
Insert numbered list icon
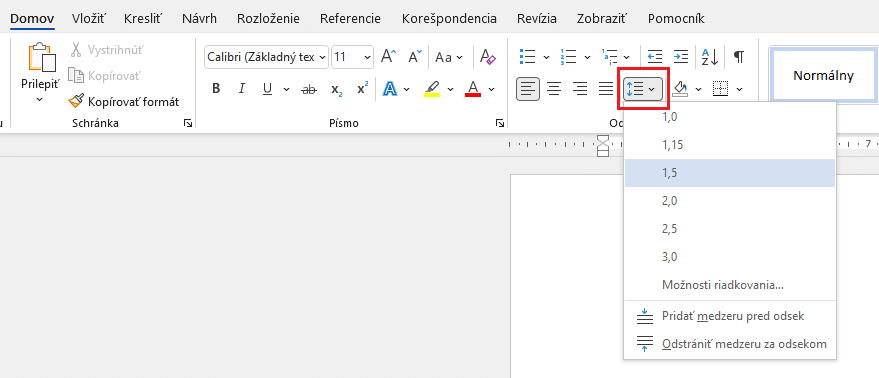569,57
